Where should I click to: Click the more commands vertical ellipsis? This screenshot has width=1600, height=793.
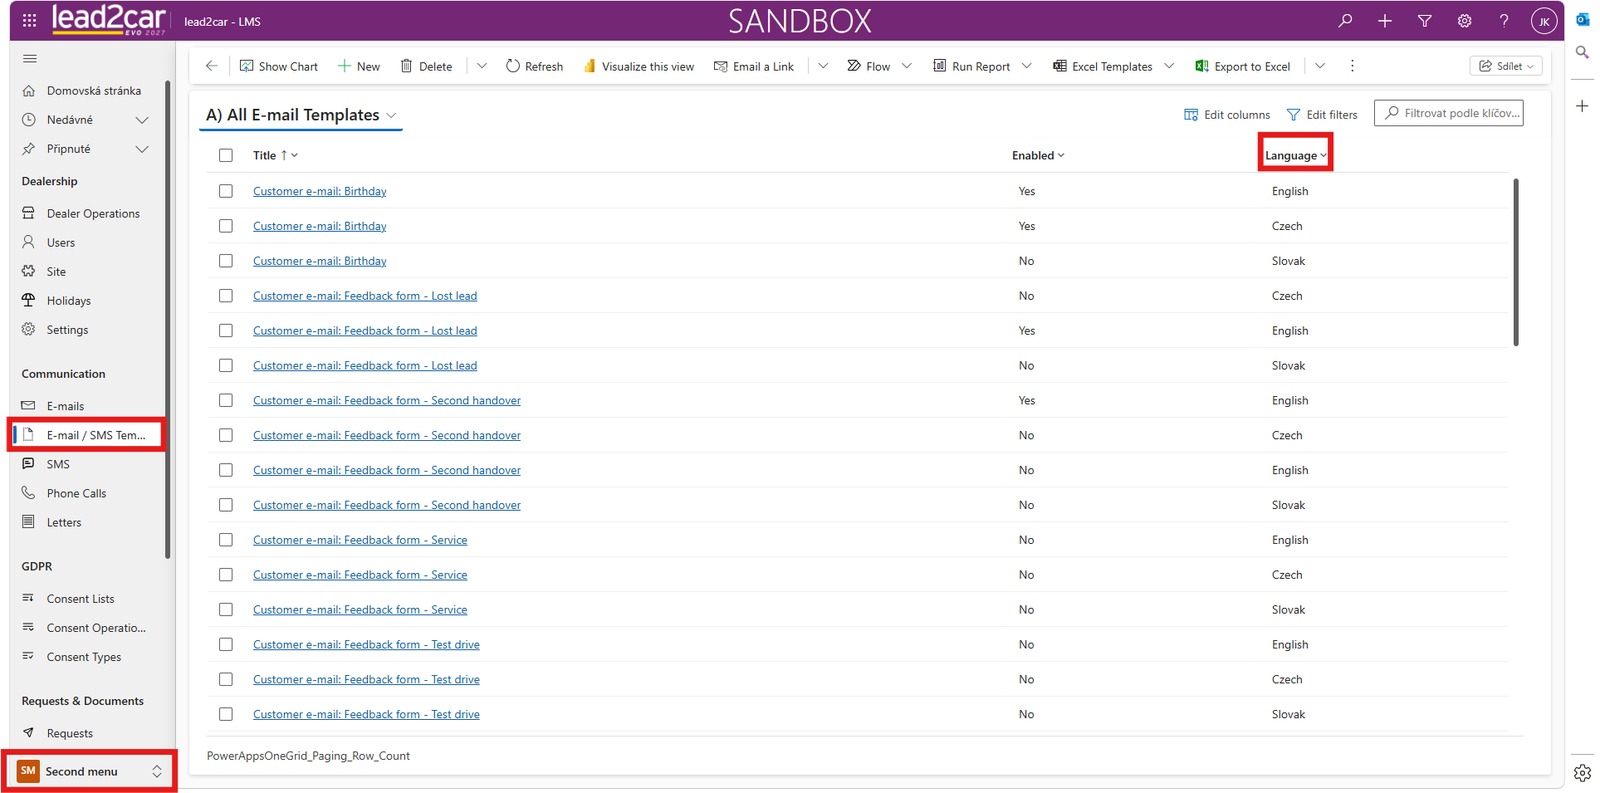click(x=1352, y=66)
